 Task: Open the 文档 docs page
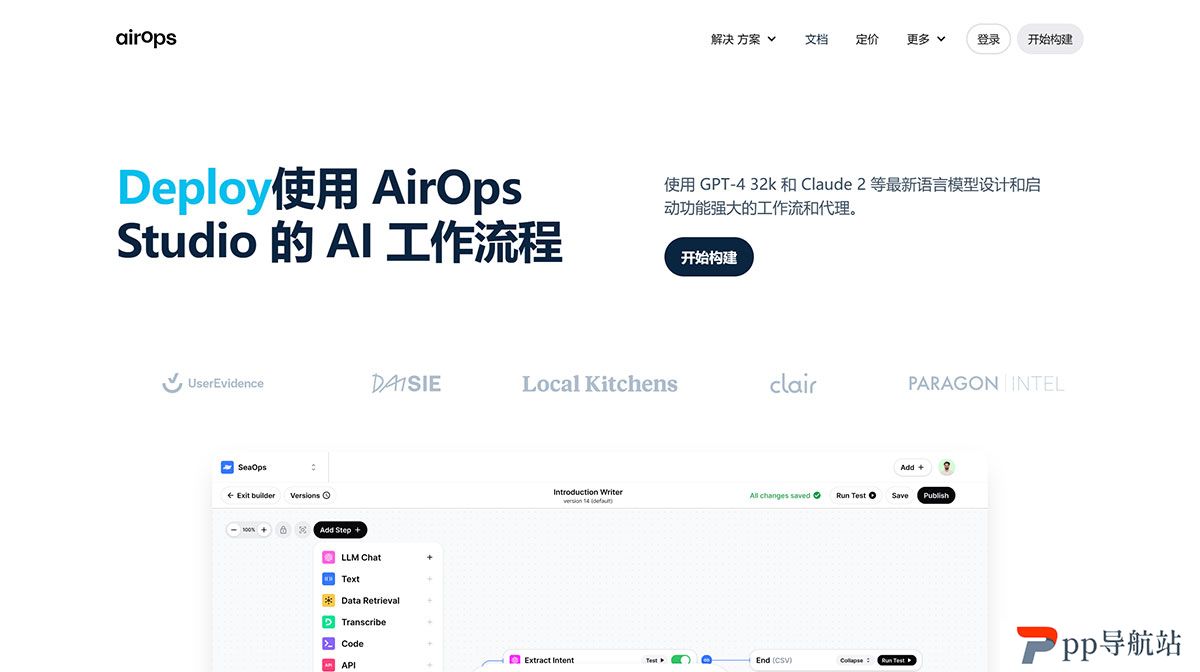pyautogui.click(x=816, y=39)
